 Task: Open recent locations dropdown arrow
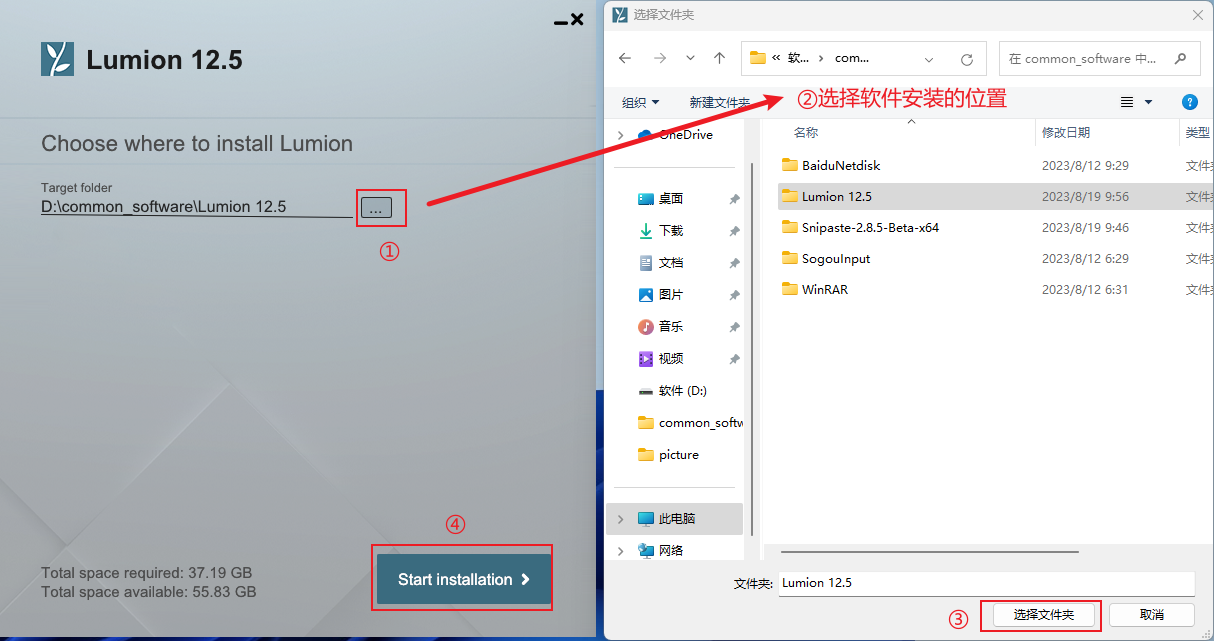[x=690, y=58]
